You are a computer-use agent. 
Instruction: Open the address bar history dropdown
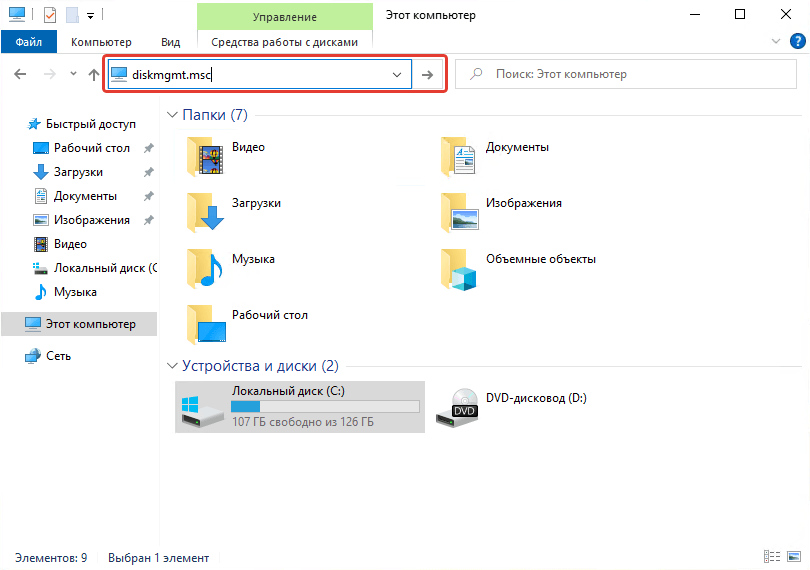click(x=397, y=74)
